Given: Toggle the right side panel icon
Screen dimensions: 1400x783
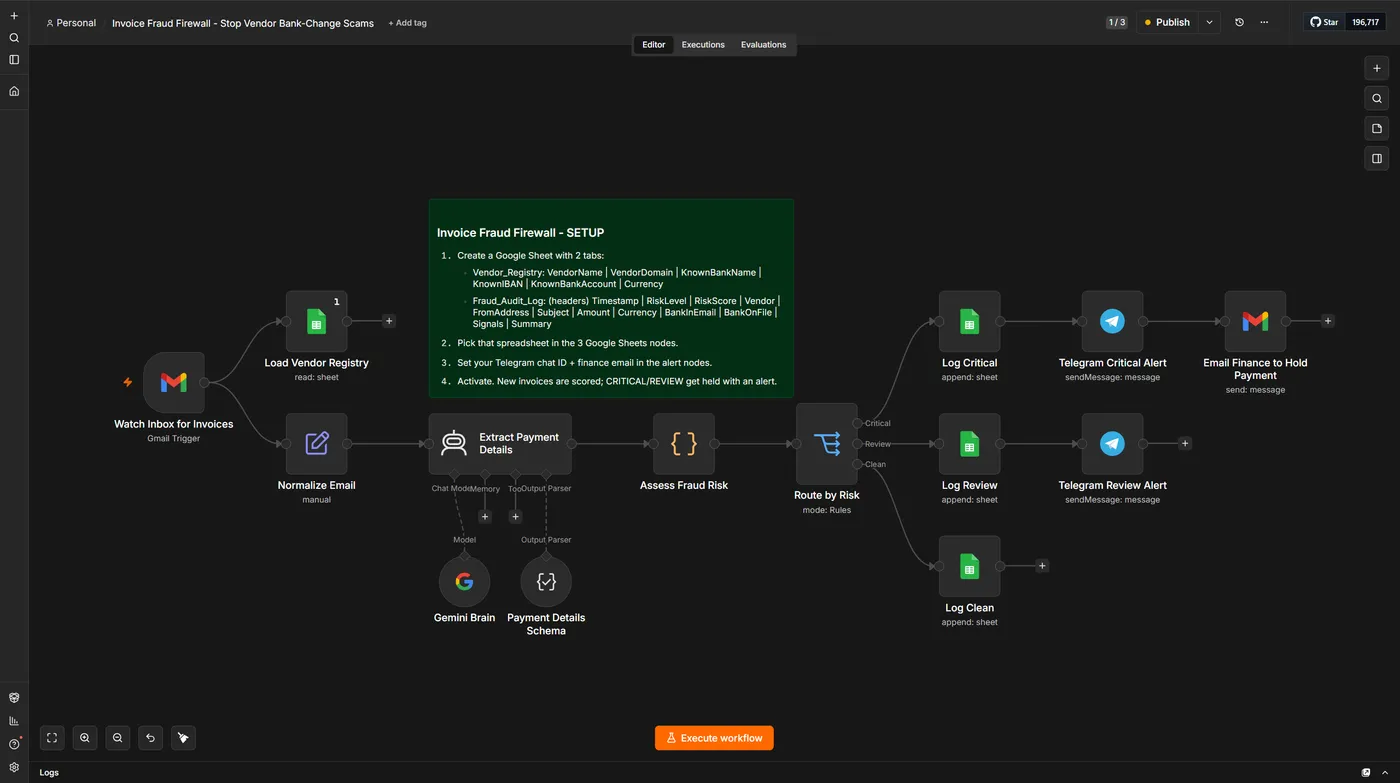Looking at the screenshot, I should 1377,158.
